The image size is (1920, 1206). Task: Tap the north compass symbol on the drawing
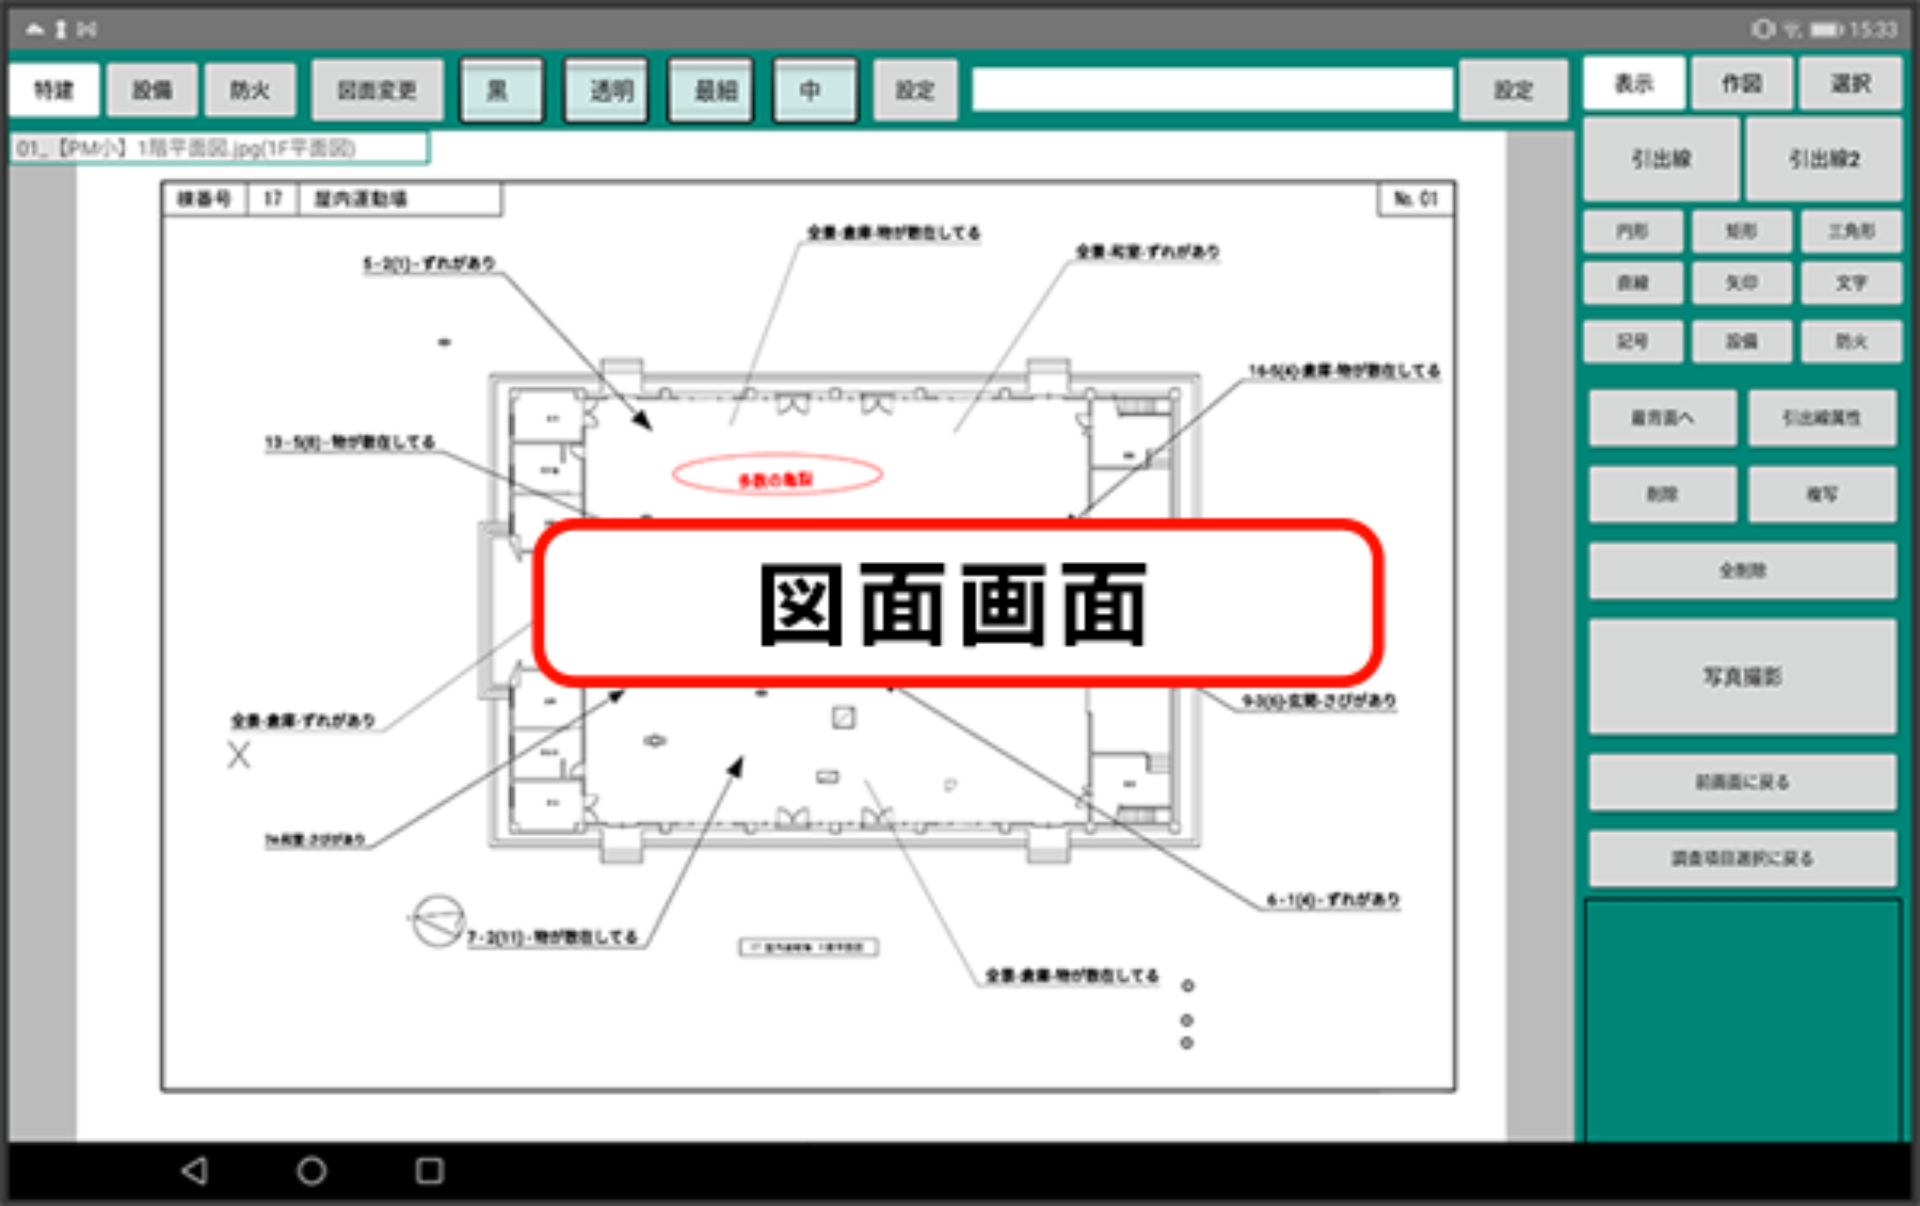click(x=437, y=920)
